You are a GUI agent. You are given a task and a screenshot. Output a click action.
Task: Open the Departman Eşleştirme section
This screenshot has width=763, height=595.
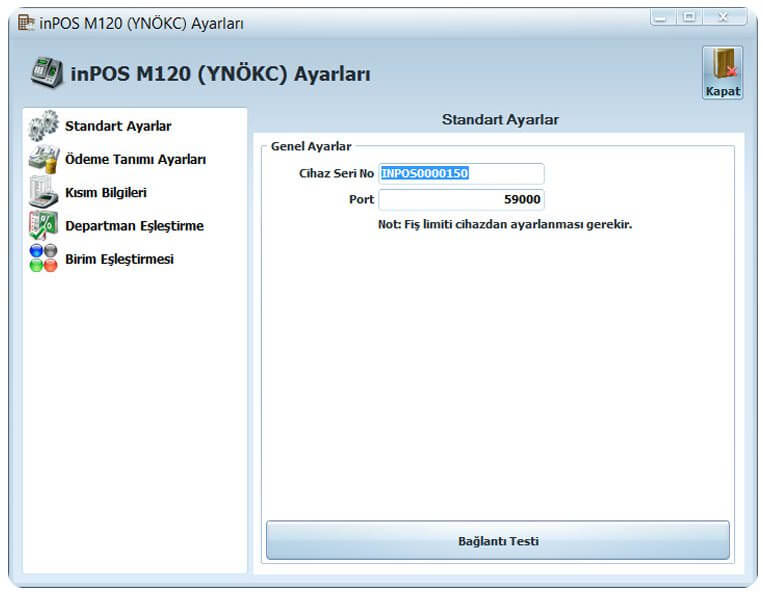(134, 226)
